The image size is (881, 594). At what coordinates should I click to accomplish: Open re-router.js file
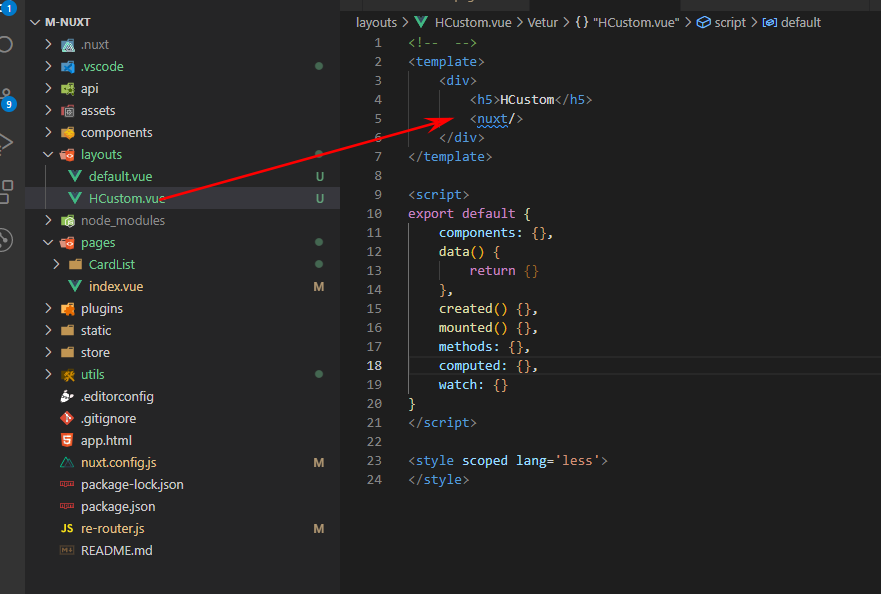click(112, 529)
